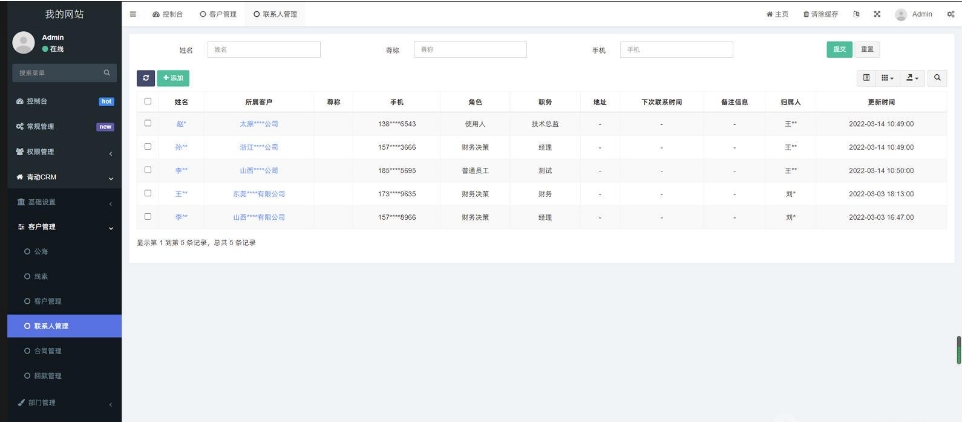Click the Admin avatar in the sidebar
Image resolution: width=964 pixels, height=422 pixels.
tap(23, 42)
